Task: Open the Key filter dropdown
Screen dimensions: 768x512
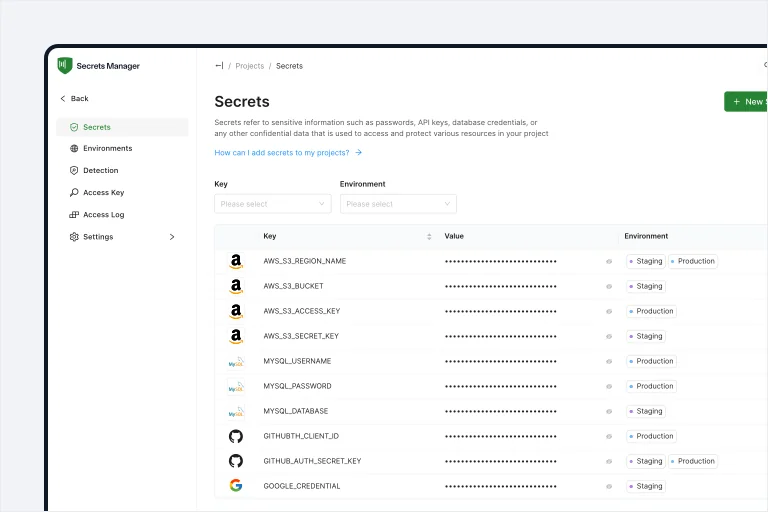Action: pos(273,204)
